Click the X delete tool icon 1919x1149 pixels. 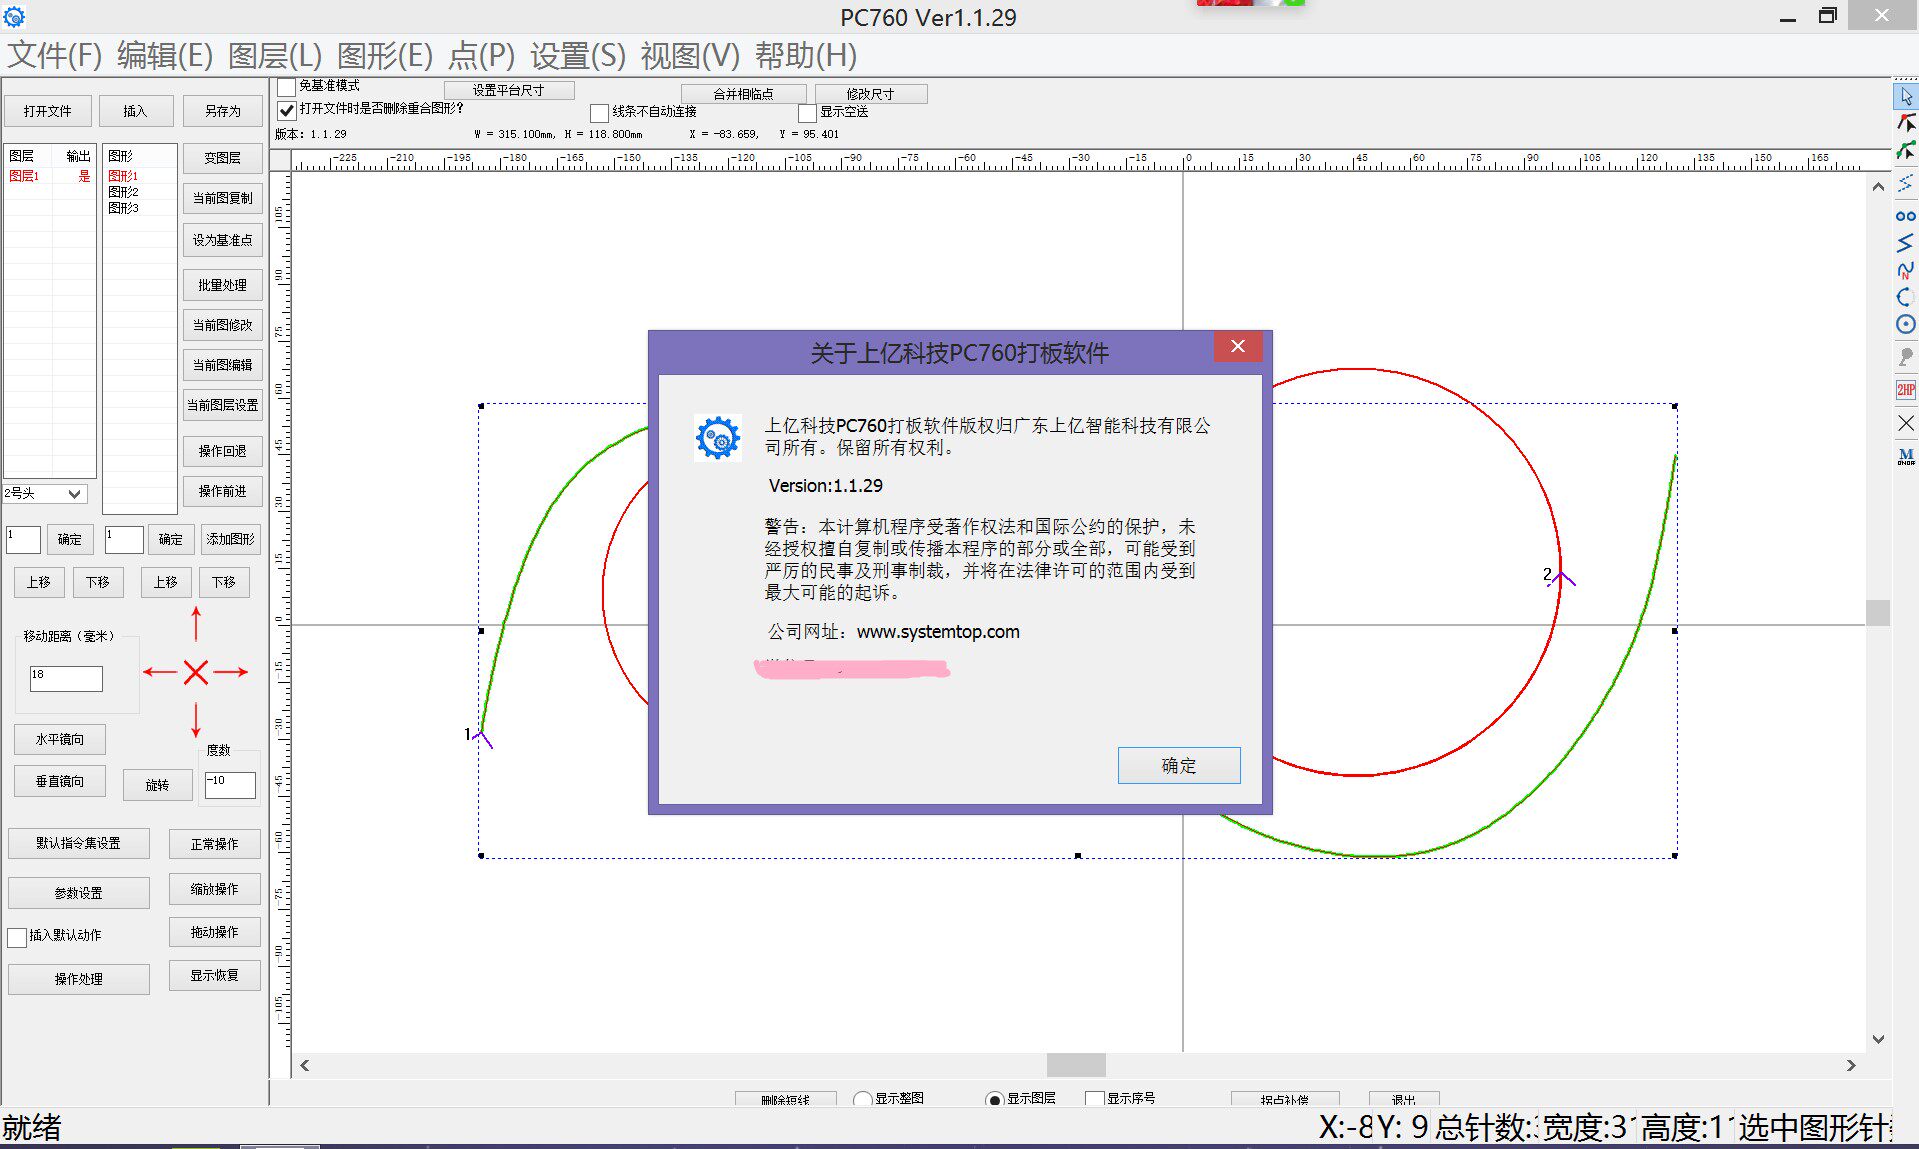(x=1906, y=424)
